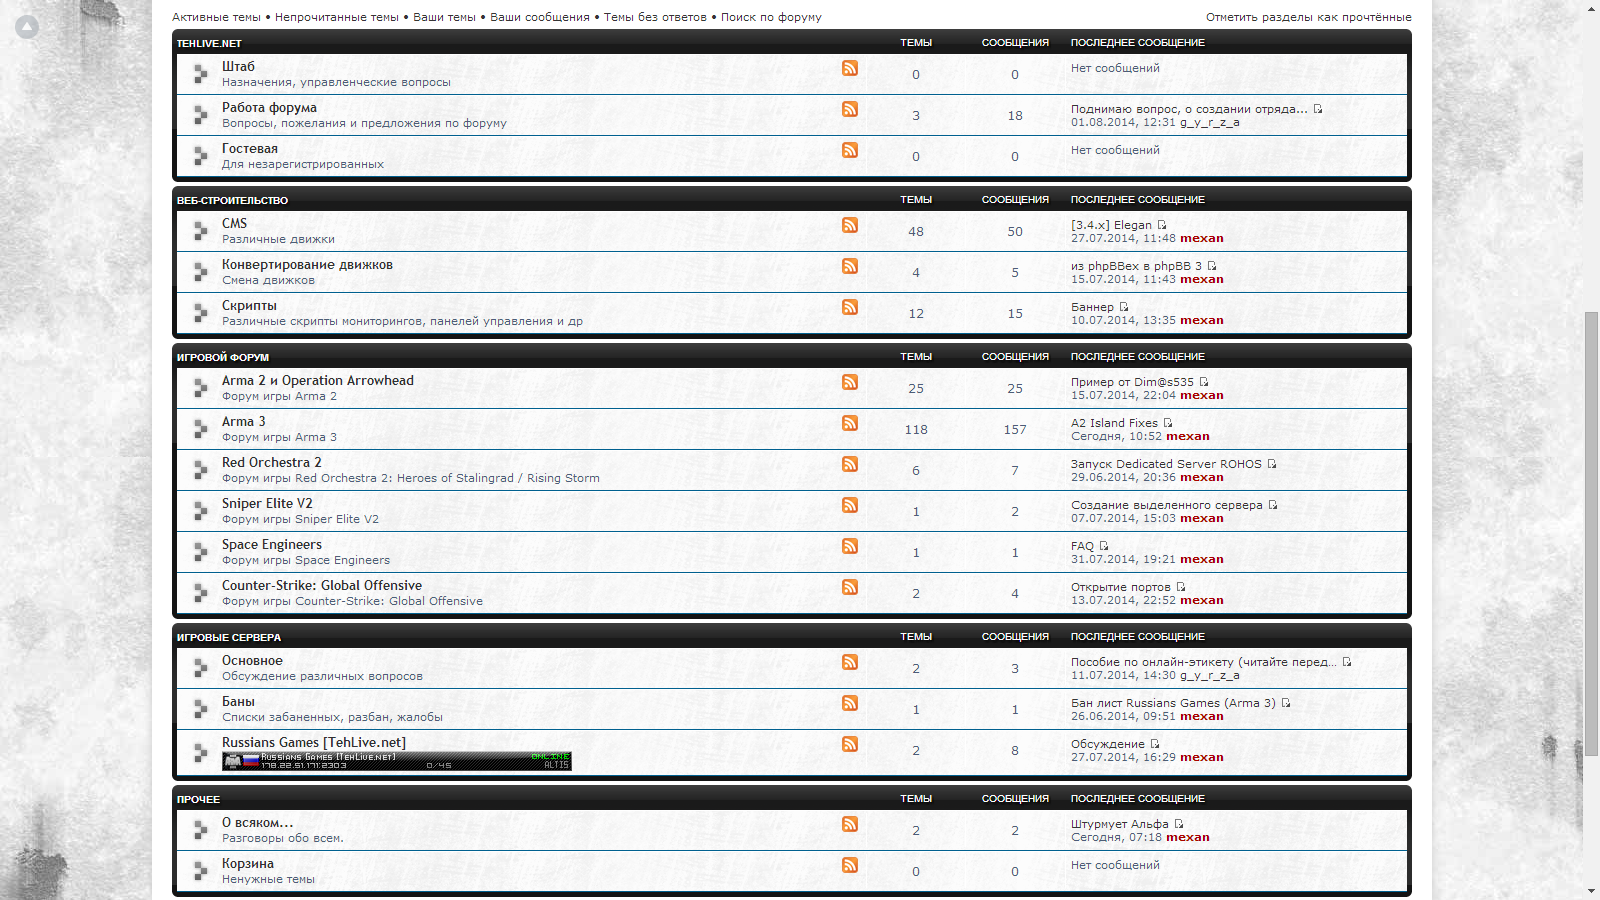Open Поиск по форуму link
Screen dimensions: 1600x900
click(x=771, y=17)
